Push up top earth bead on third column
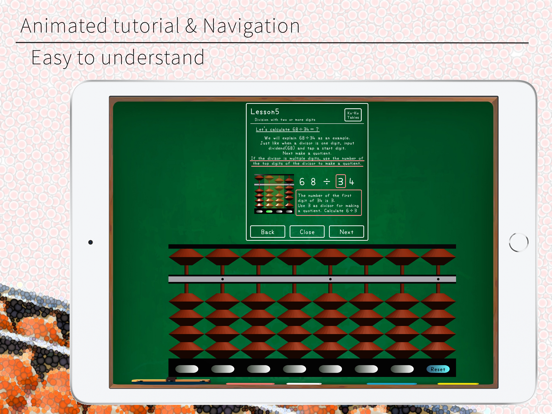552x414 pixels. point(258,301)
